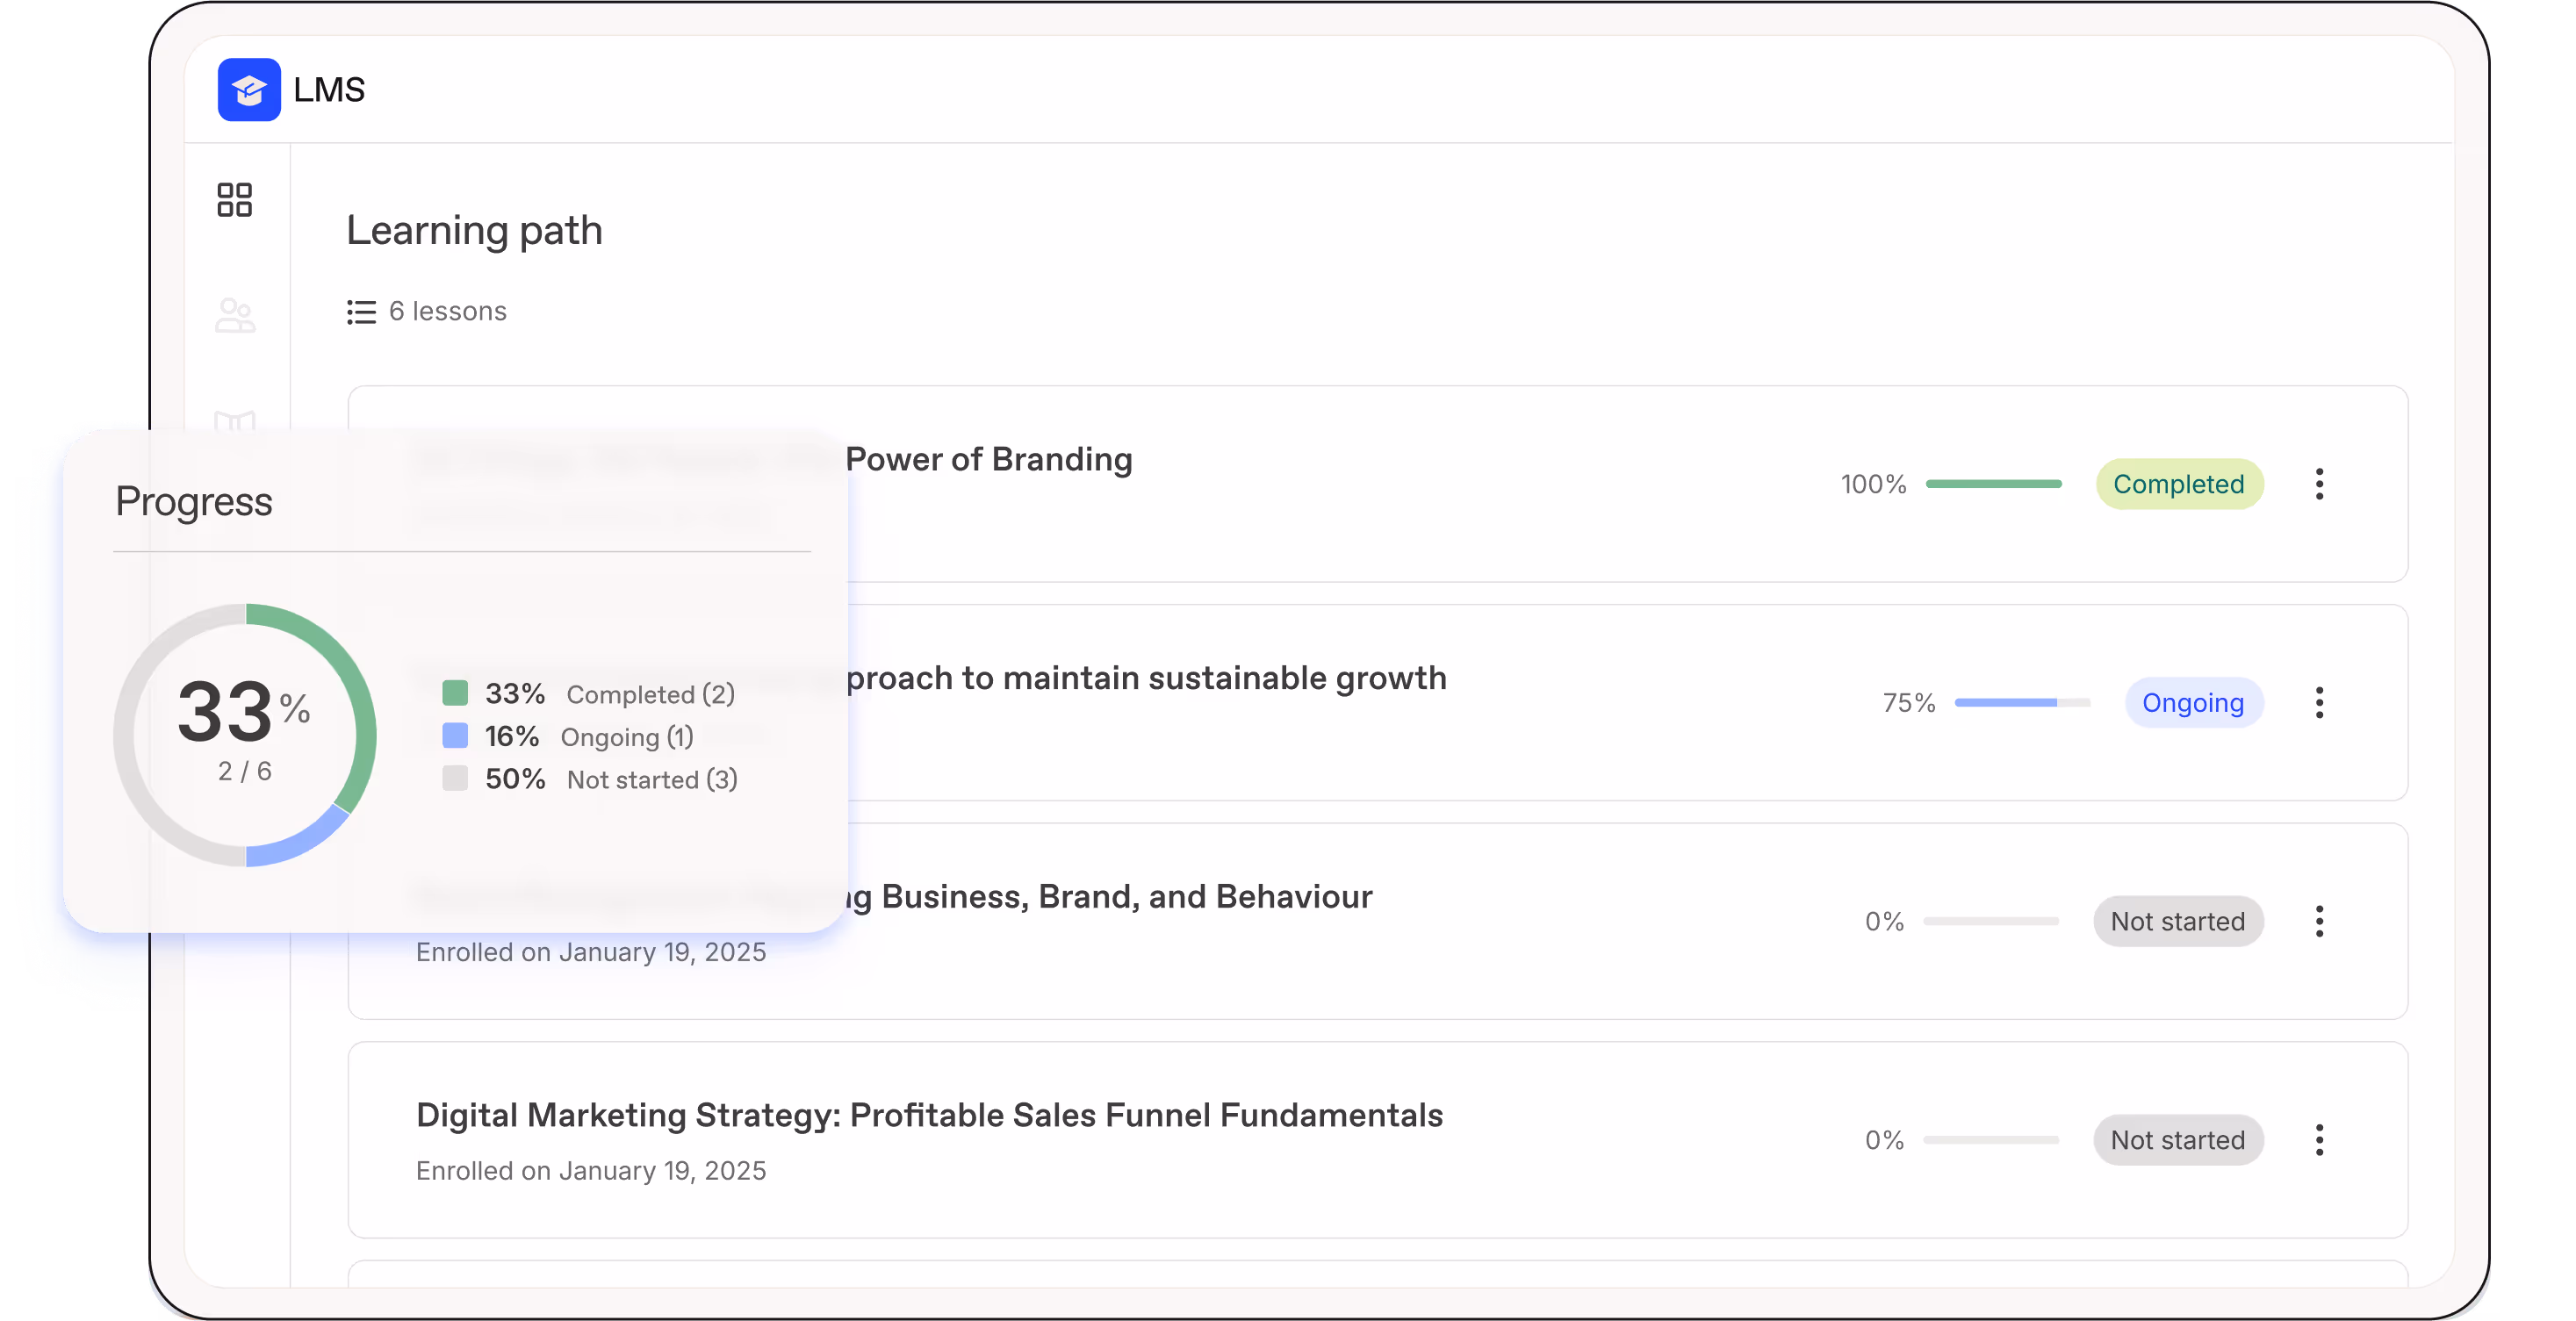
Task: Open the dashboard grid sidebar icon
Action: click(x=235, y=199)
